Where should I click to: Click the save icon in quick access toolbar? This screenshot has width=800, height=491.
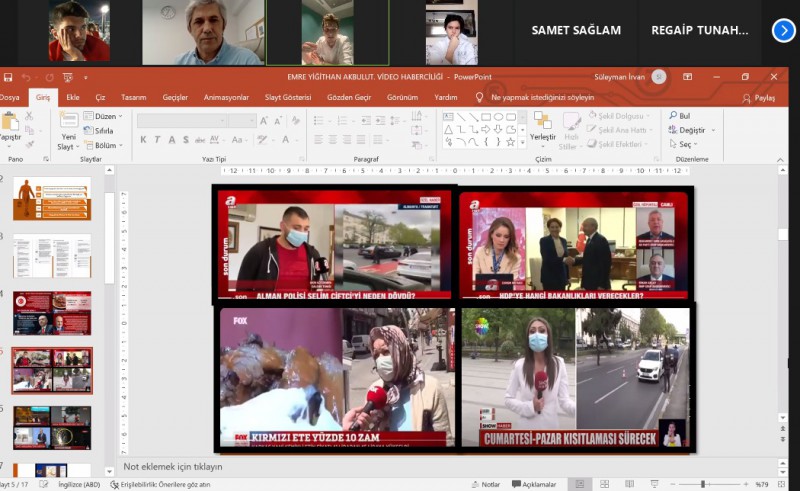pos(8,77)
